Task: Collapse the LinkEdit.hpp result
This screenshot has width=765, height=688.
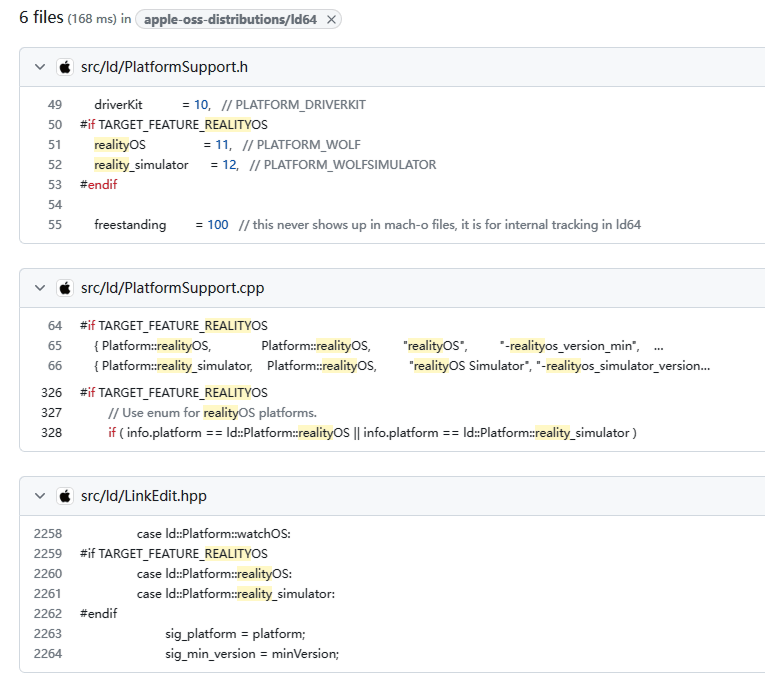Action: coord(40,496)
